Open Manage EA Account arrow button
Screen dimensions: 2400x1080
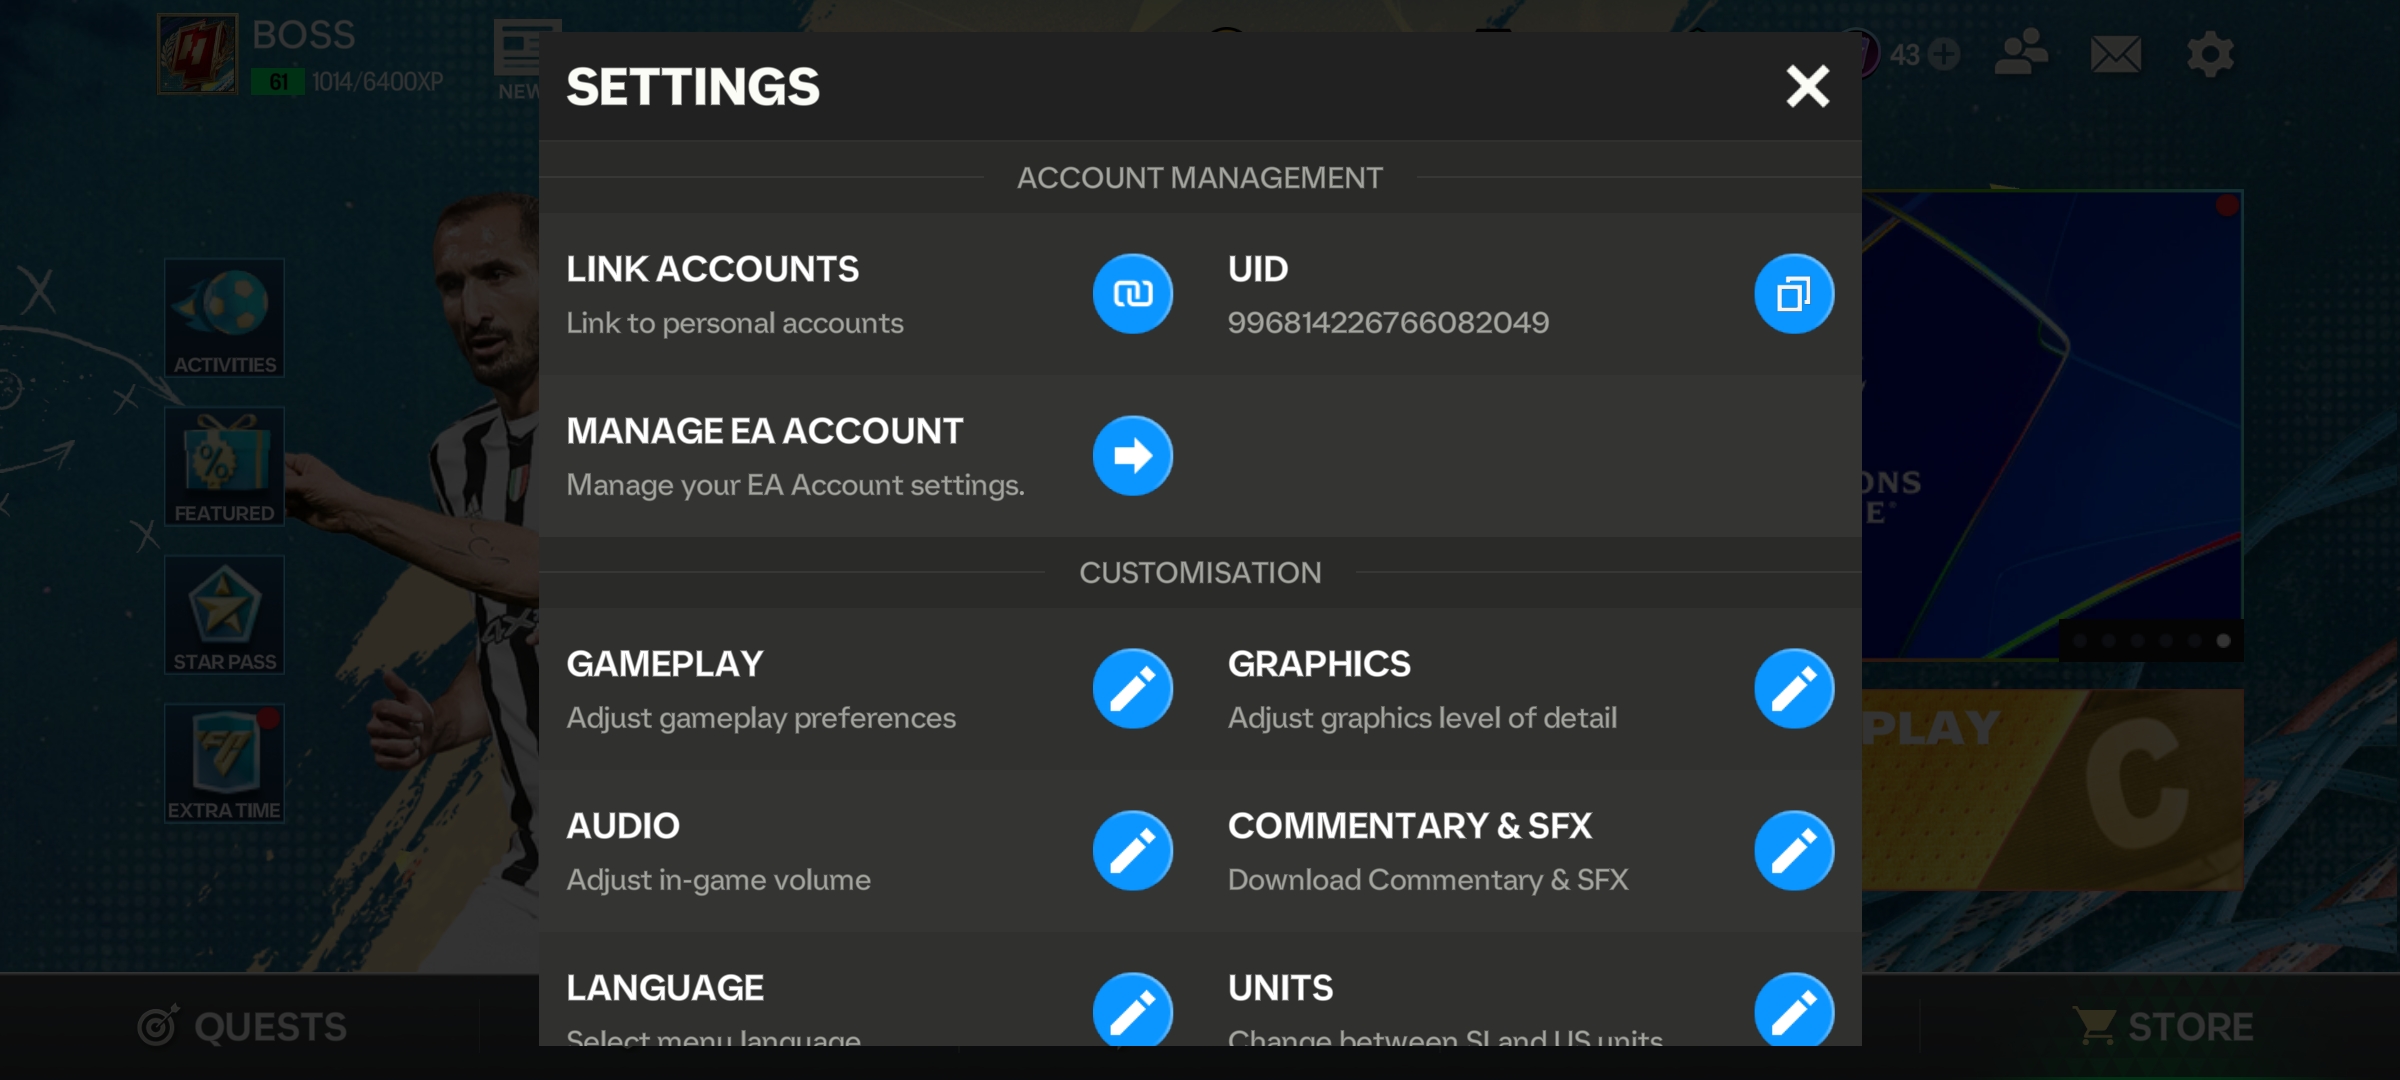(x=1132, y=456)
